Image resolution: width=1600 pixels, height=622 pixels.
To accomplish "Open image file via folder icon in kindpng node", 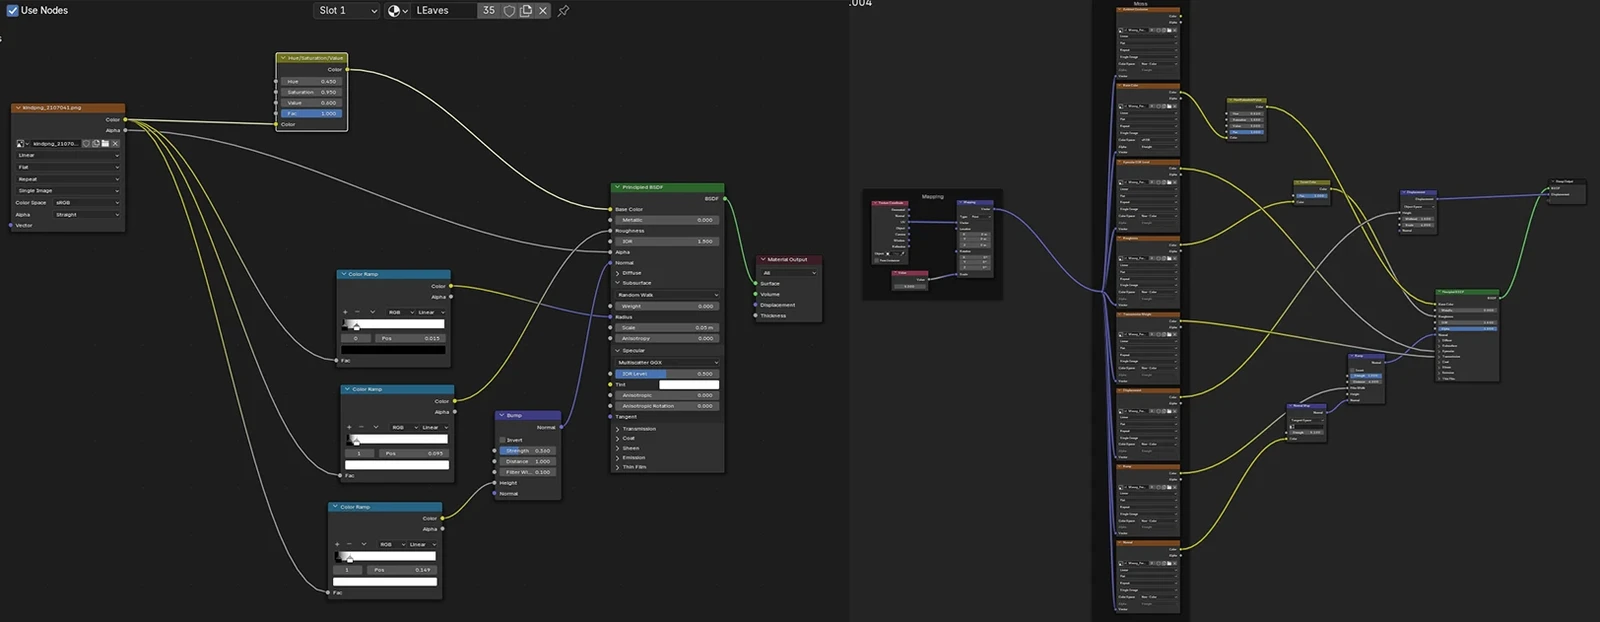I will tap(105, 143).
